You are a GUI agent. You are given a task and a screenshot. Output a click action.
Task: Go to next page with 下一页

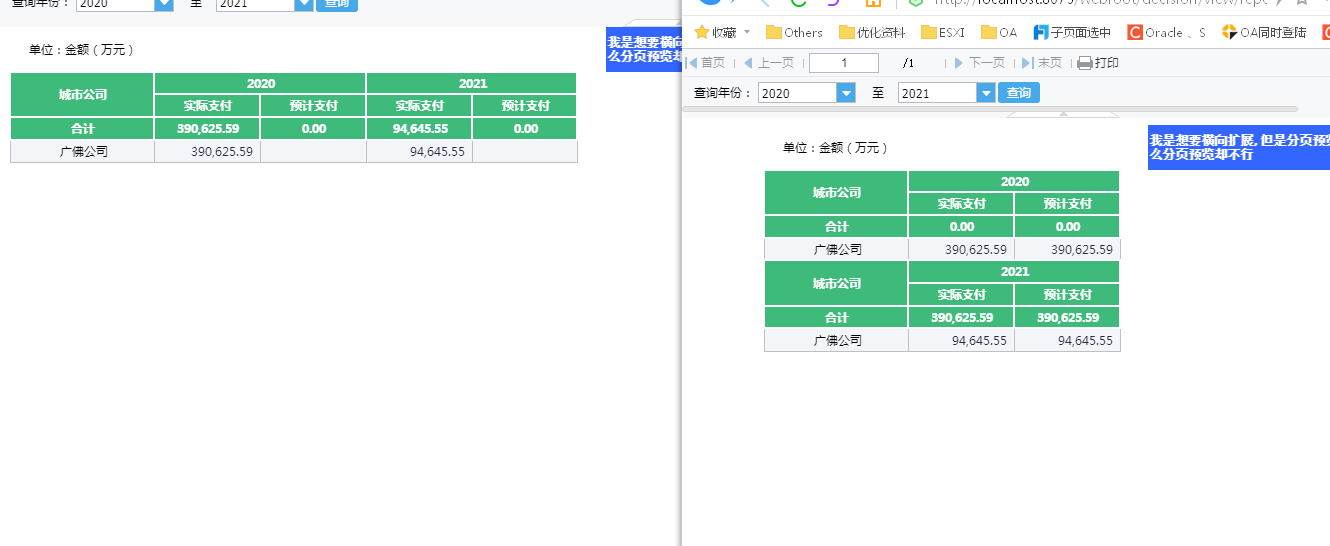[979, 63]
